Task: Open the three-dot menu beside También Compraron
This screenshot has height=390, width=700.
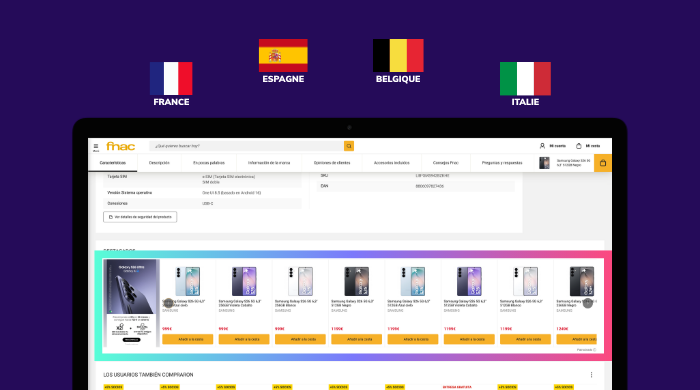Action: 591,375
